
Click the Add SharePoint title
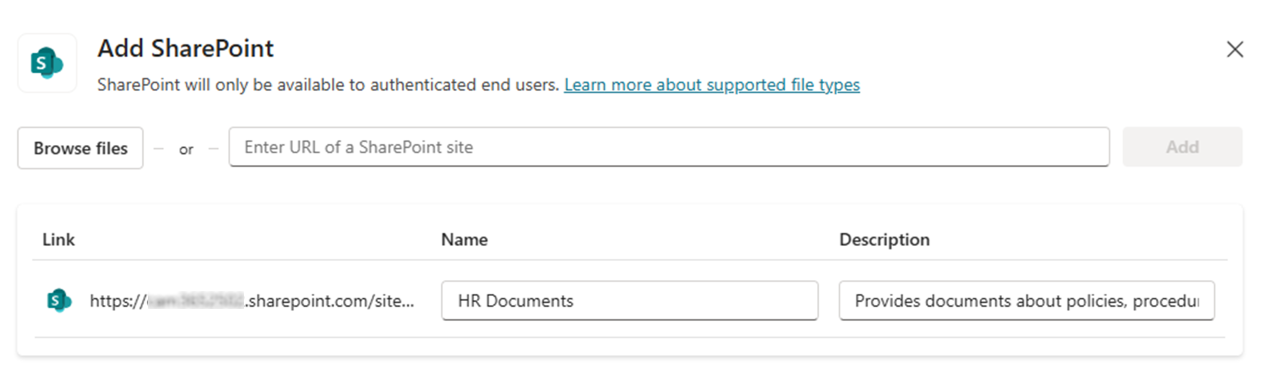point(185,49)
